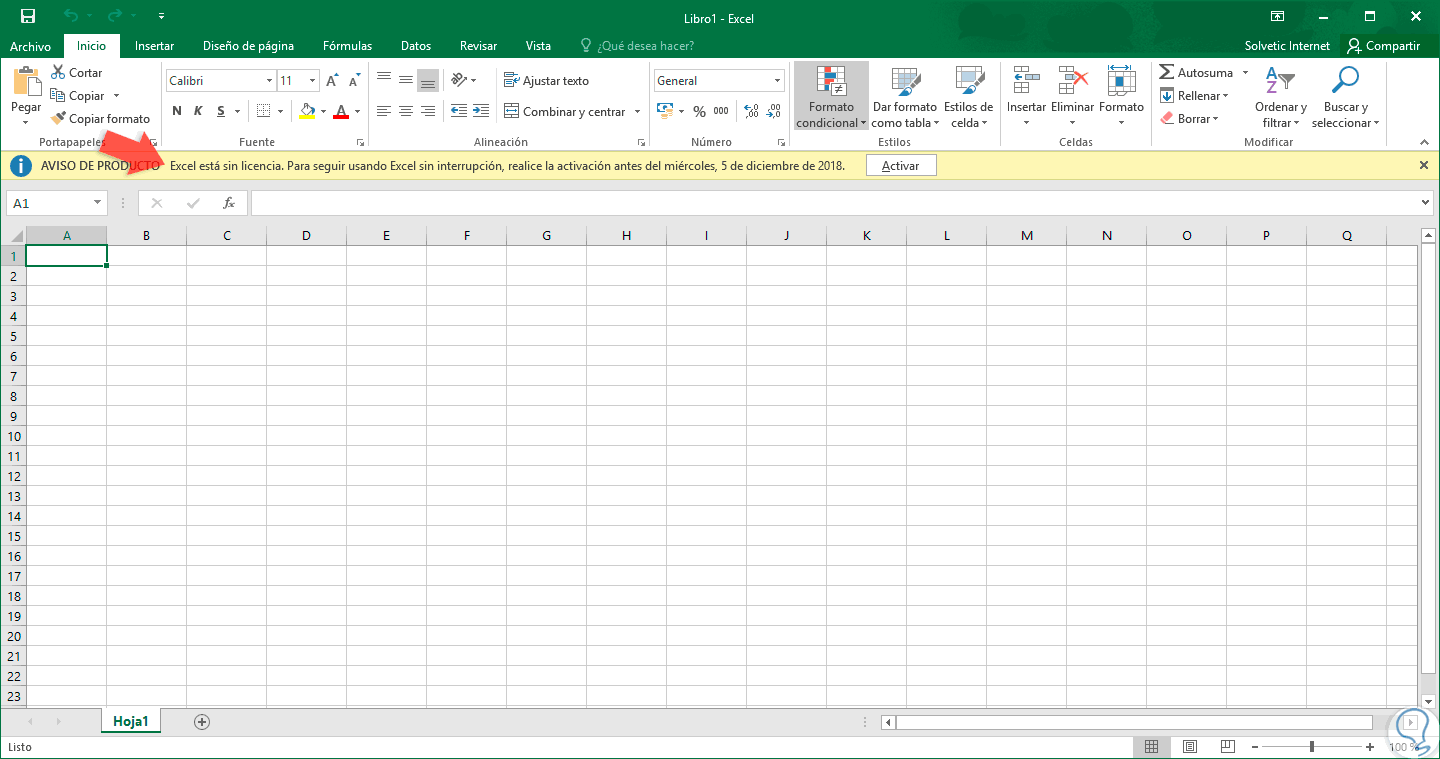Increase the font size

click(x=332, y=81)
